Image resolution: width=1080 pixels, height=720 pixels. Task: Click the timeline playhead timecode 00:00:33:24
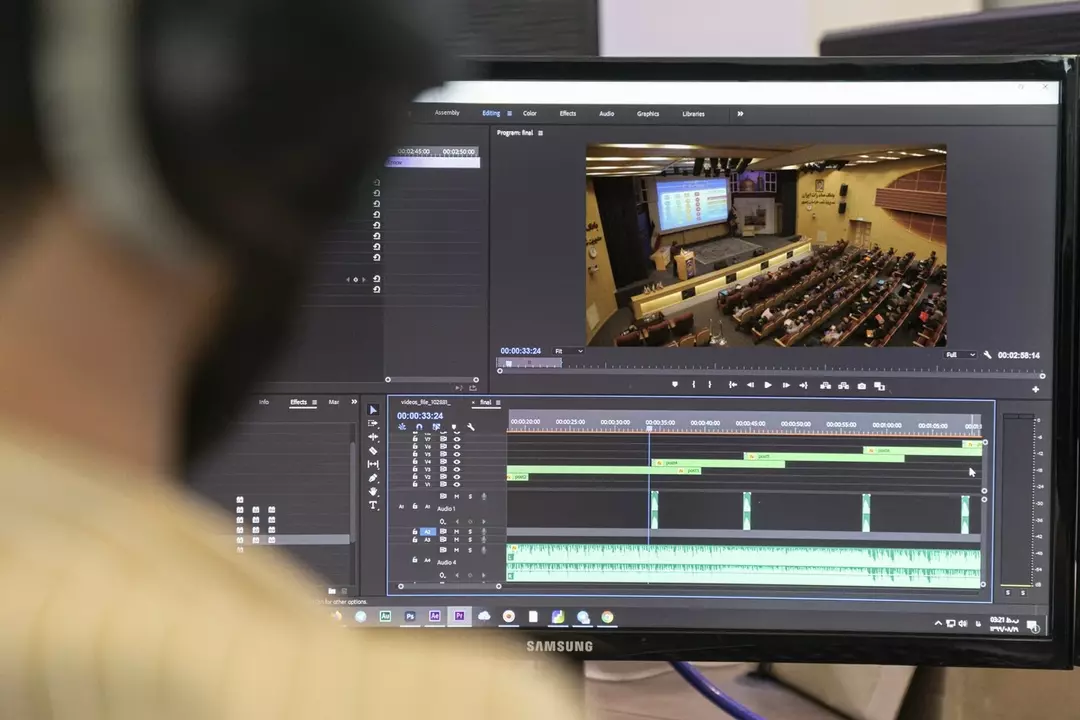(420, 415)
